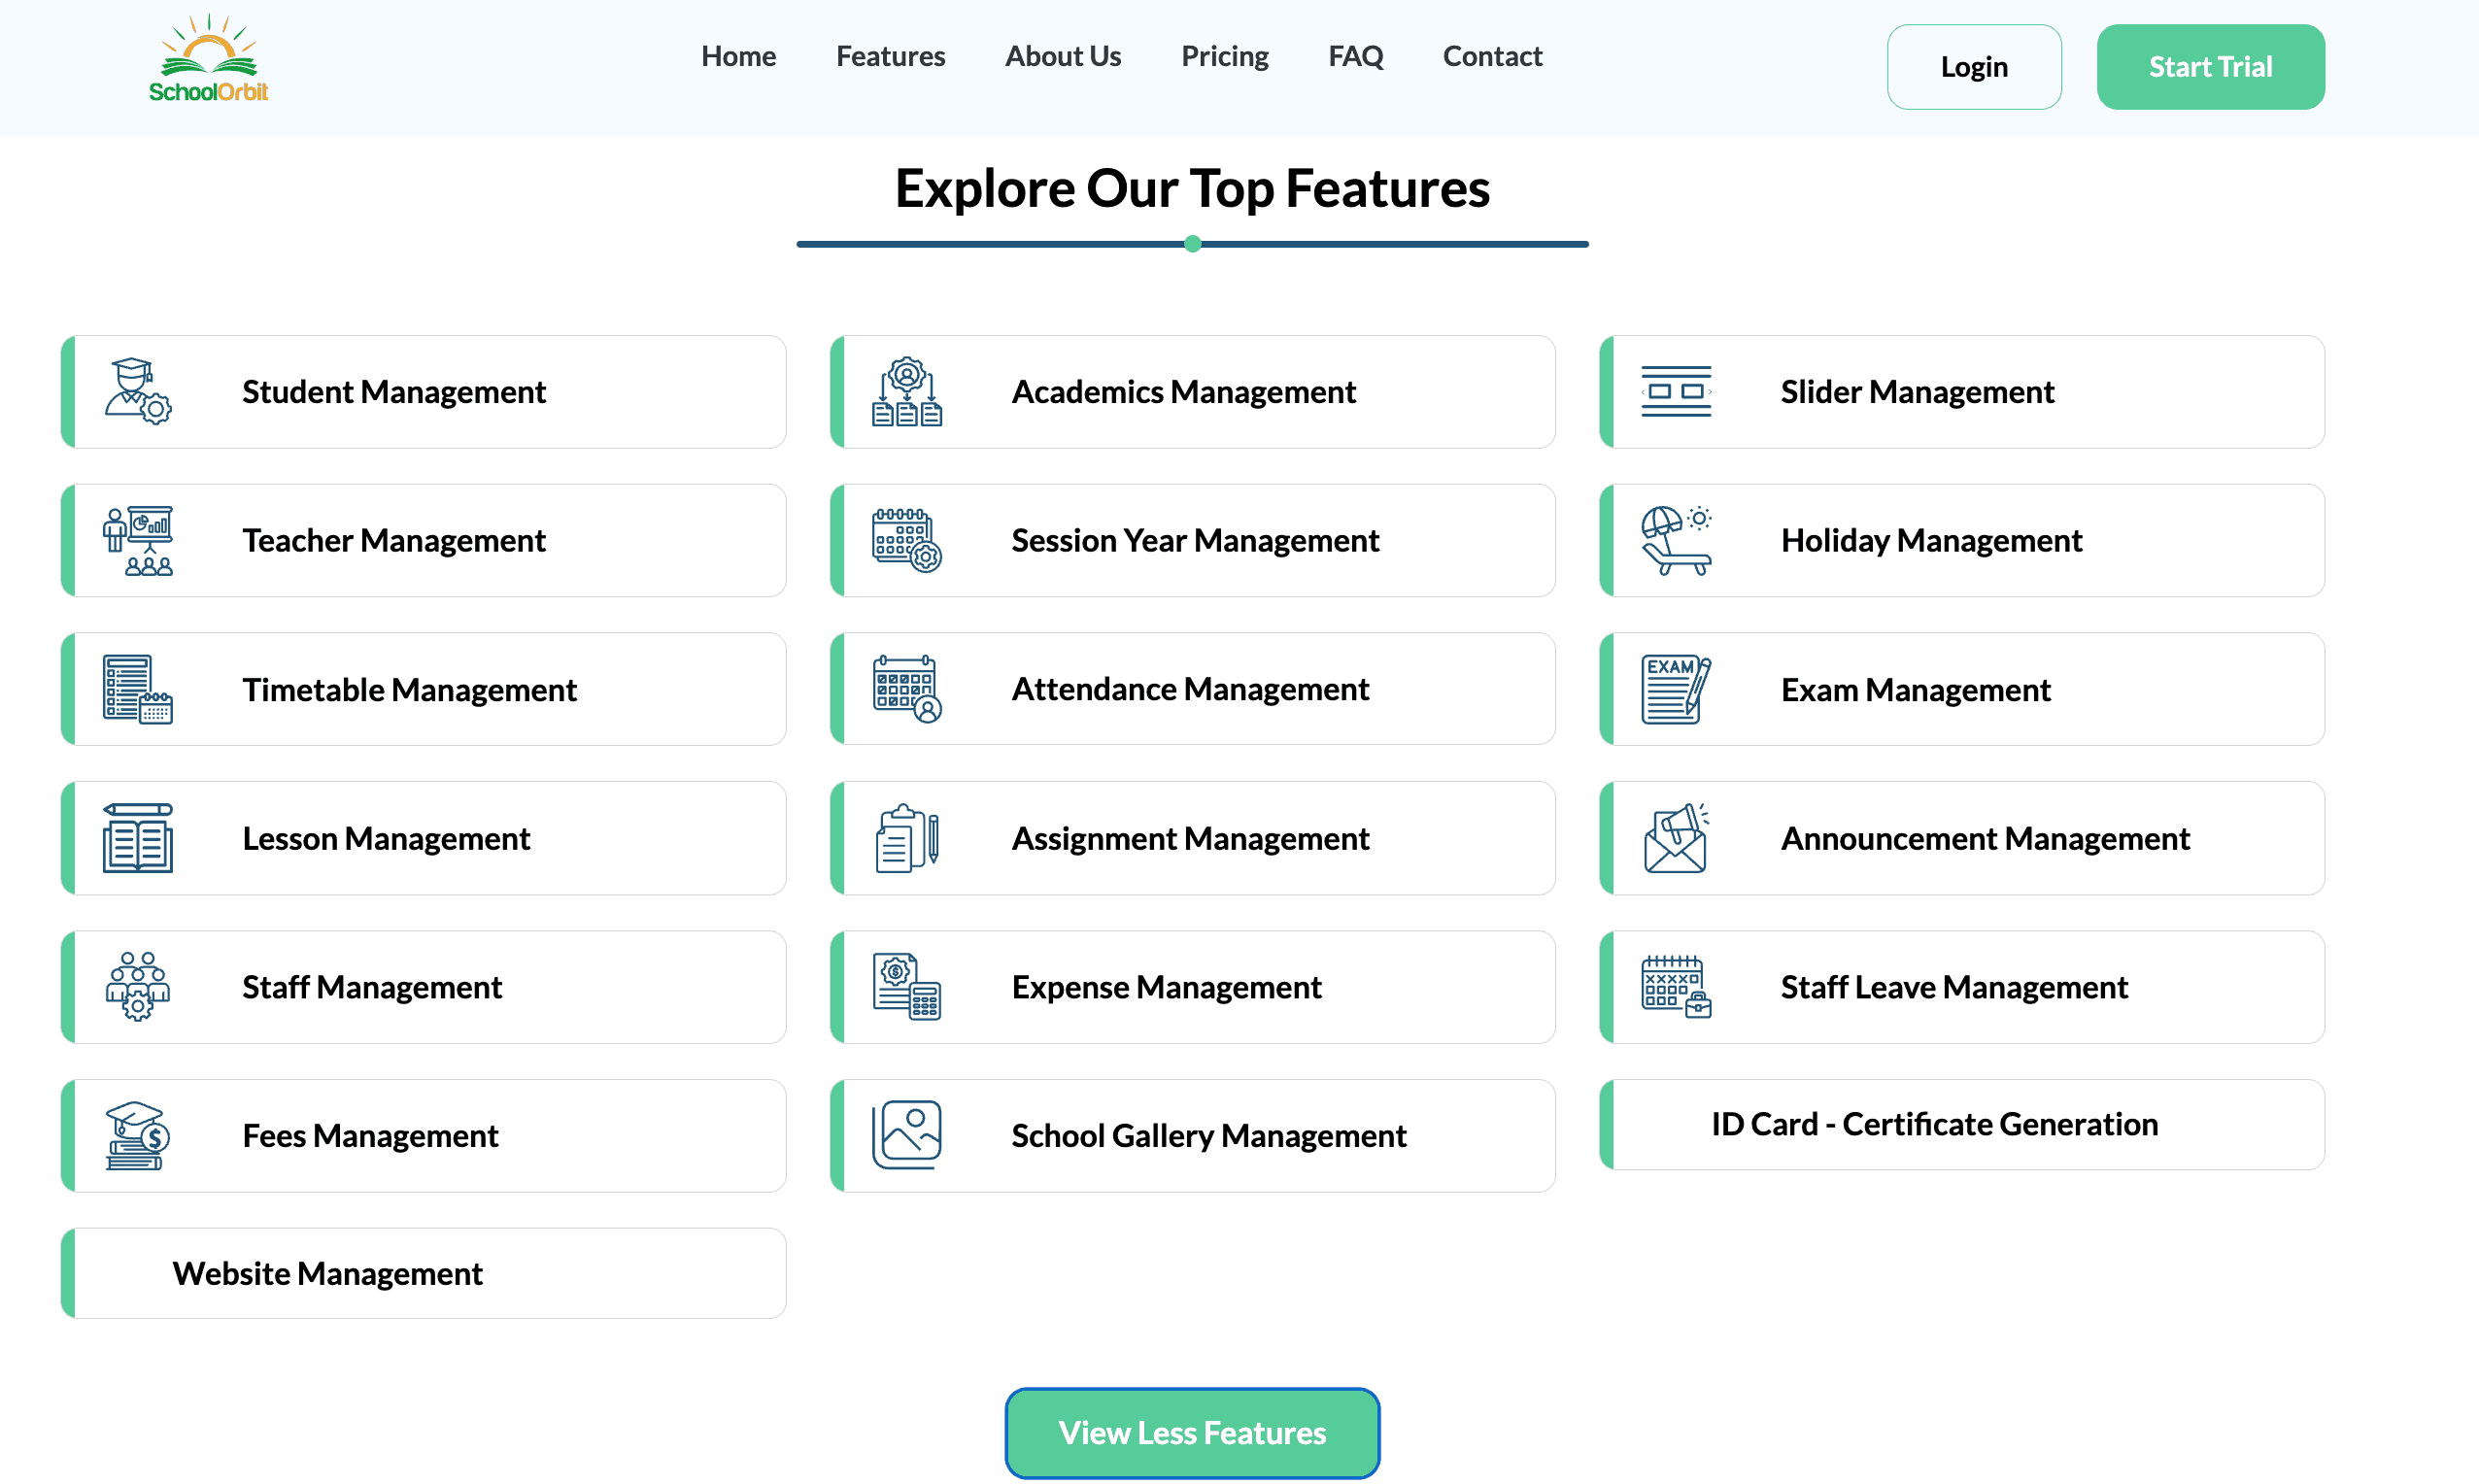Open the Home menu item
Viewport: 2479px width, 1484px height.
(738, 56)
